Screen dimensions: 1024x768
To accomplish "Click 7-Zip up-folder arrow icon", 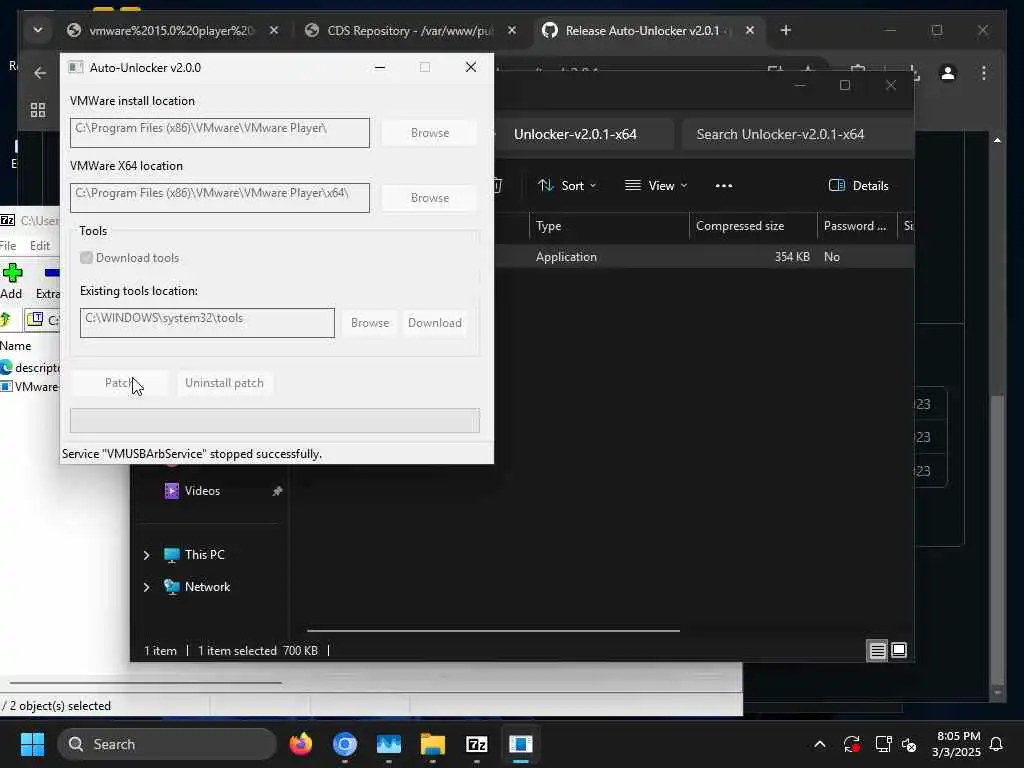I will pos(6,319).
